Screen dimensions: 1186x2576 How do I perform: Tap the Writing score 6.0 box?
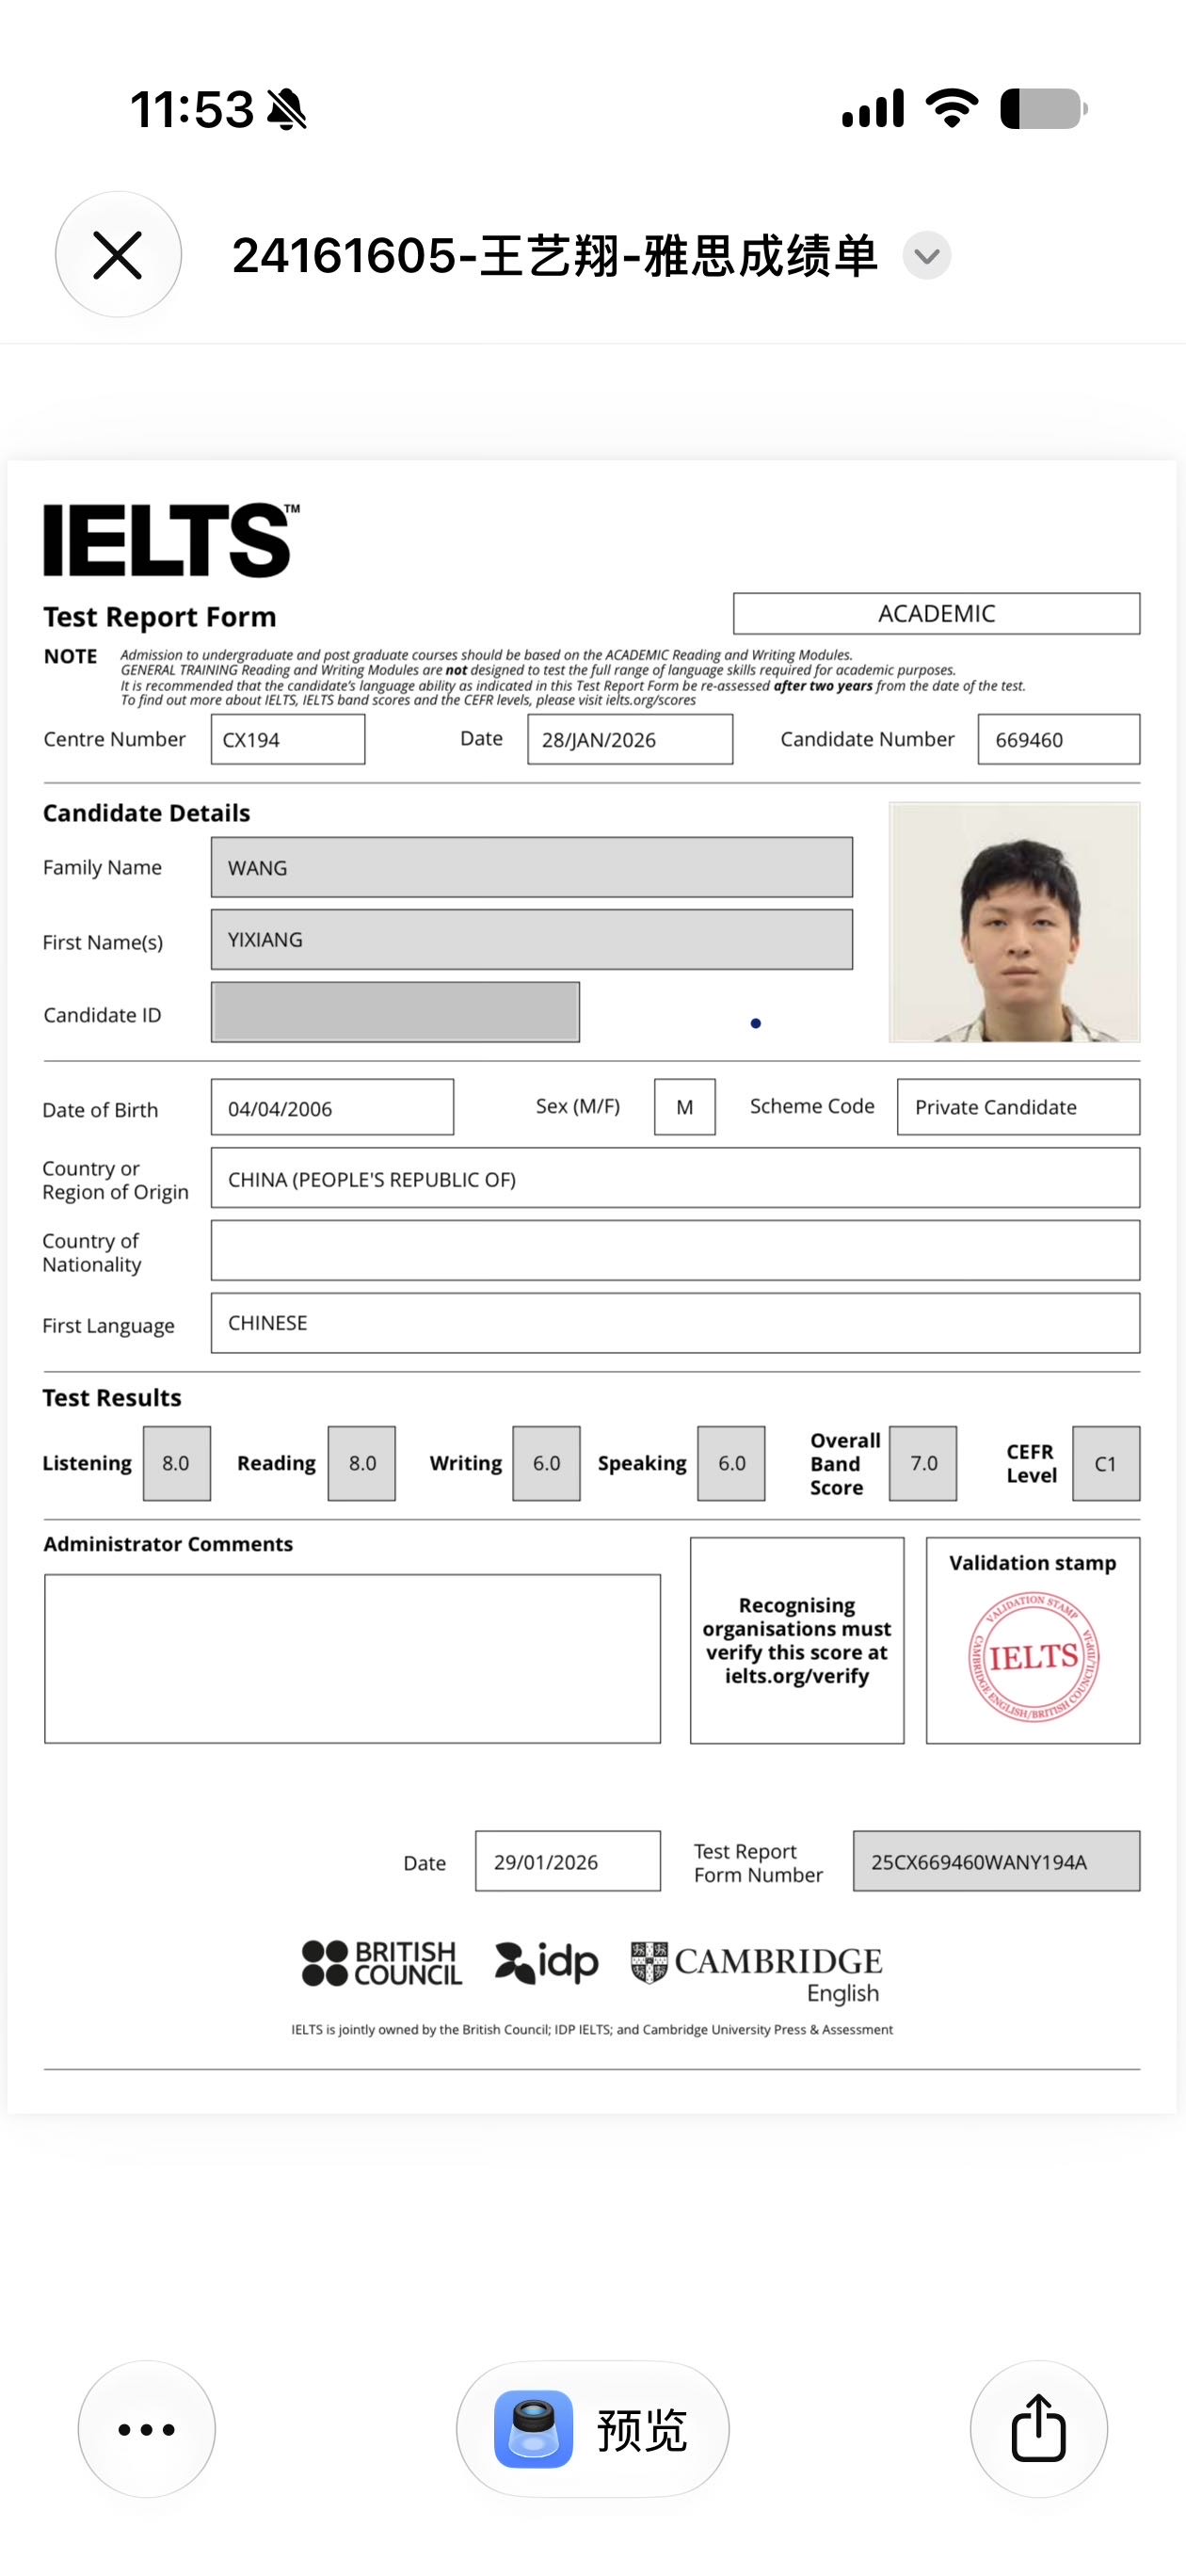coord(546,1463)
